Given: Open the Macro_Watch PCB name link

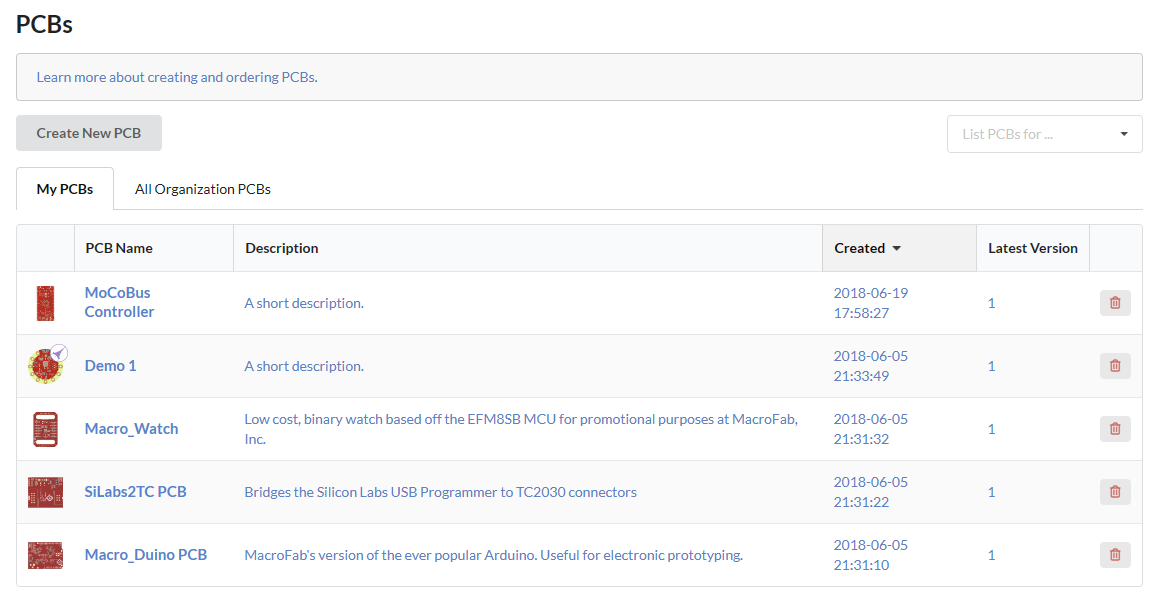Looking at the screenshot, I should 131,429.
